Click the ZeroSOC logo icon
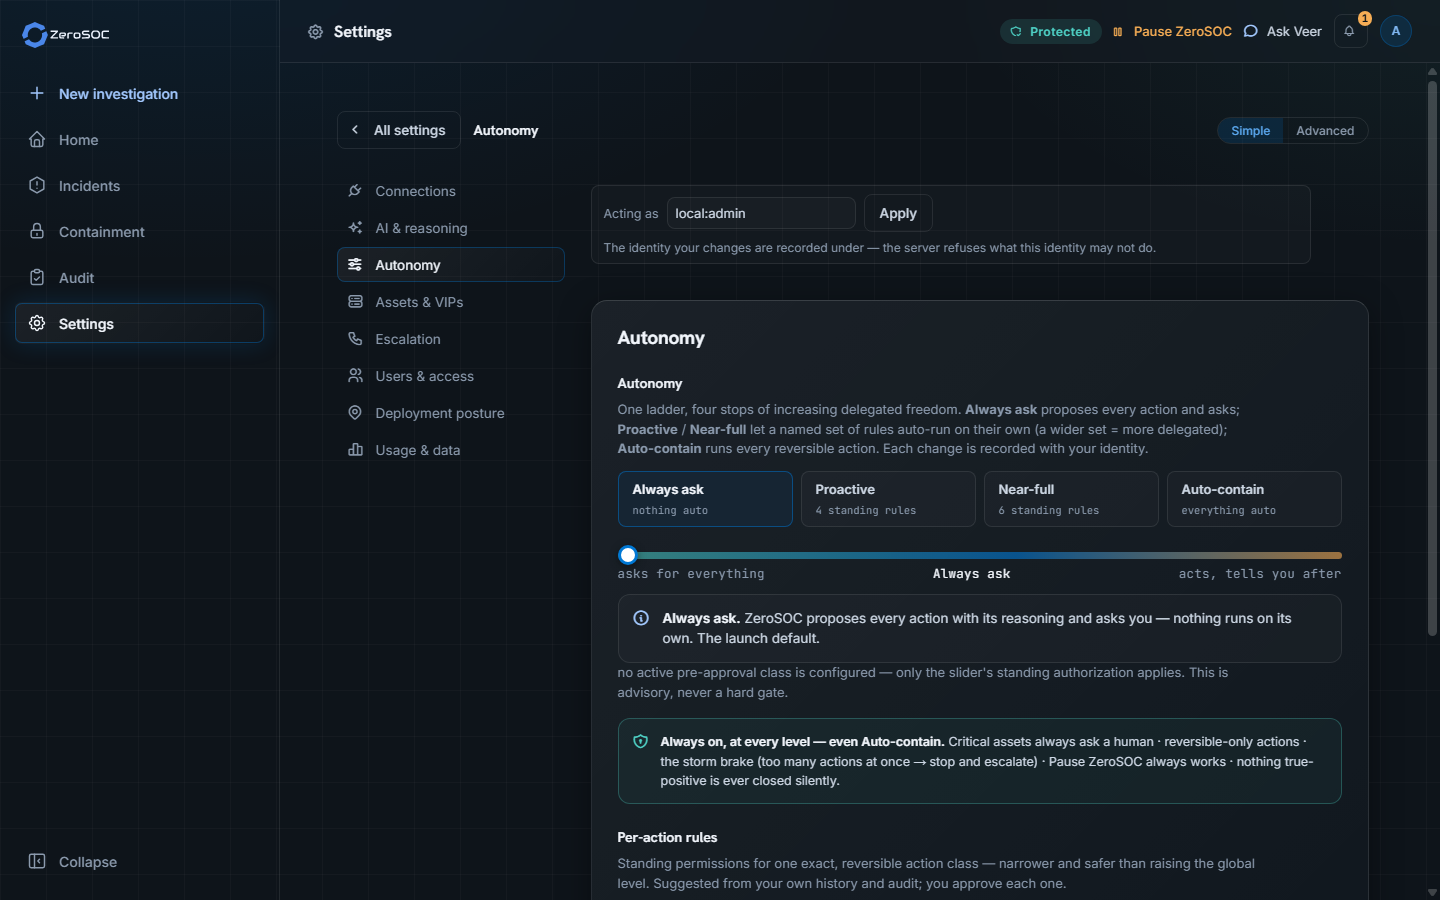This screenshot has width=1440, height=900. [x=35, y=35]
